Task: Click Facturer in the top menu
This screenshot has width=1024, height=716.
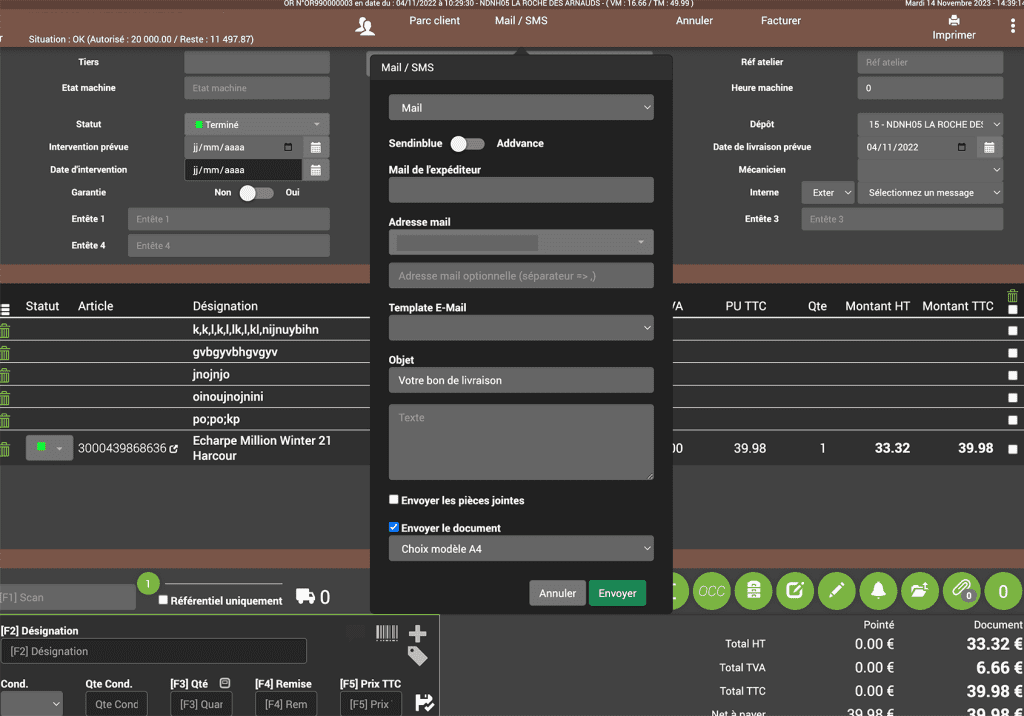Action: pyautogui.click(x=780, y=21)
